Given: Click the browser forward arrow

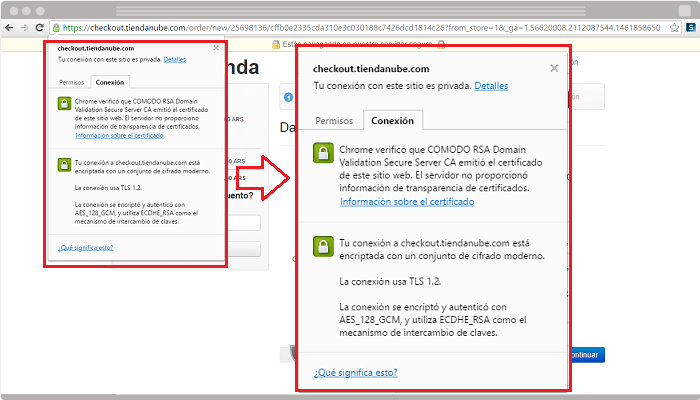Looking at the screenshot, I should tap(24, 28).
